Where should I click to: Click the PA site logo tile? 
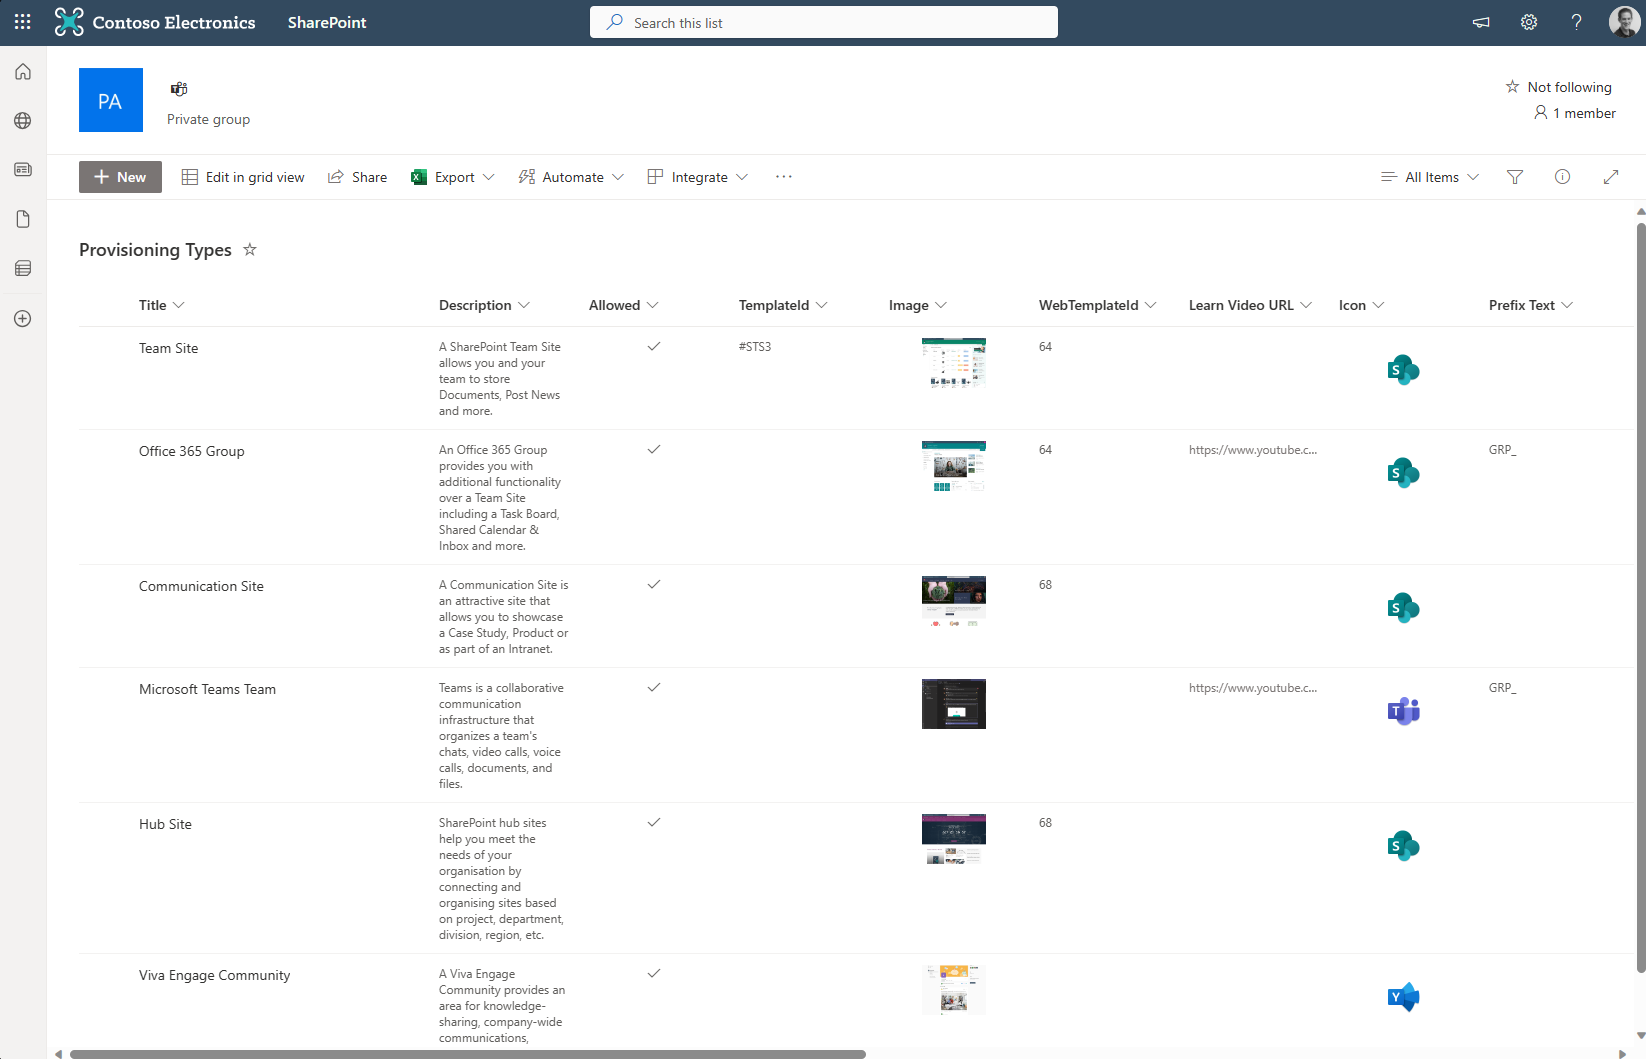point(111,100)
